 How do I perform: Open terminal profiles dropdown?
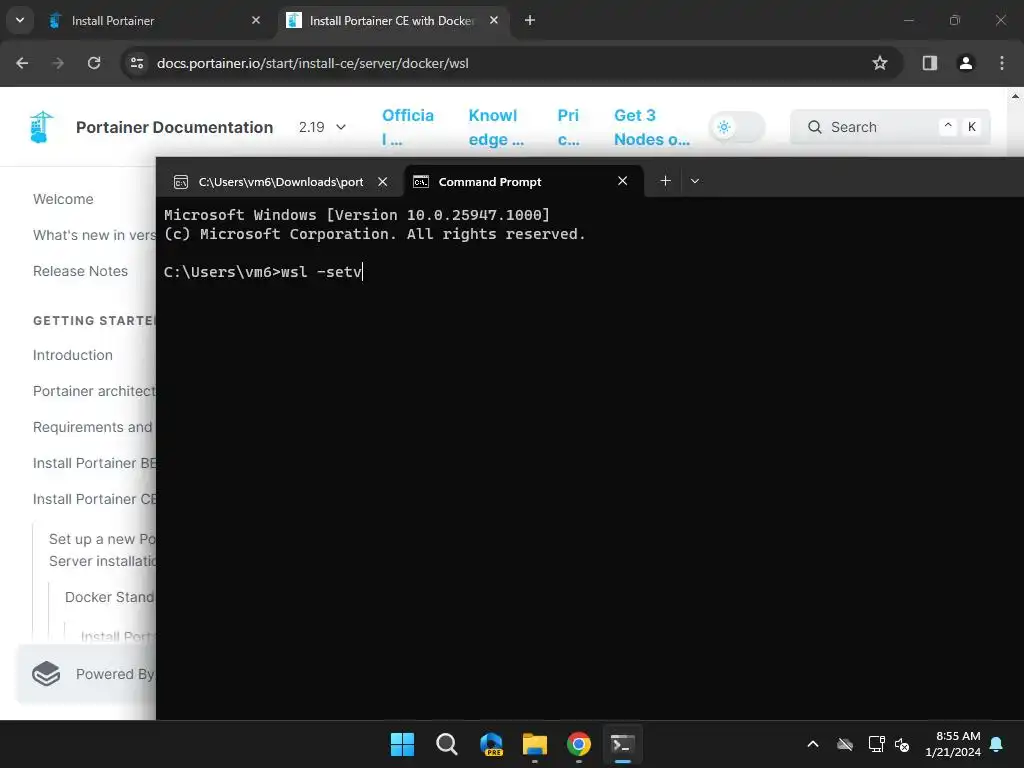[695, 181]
